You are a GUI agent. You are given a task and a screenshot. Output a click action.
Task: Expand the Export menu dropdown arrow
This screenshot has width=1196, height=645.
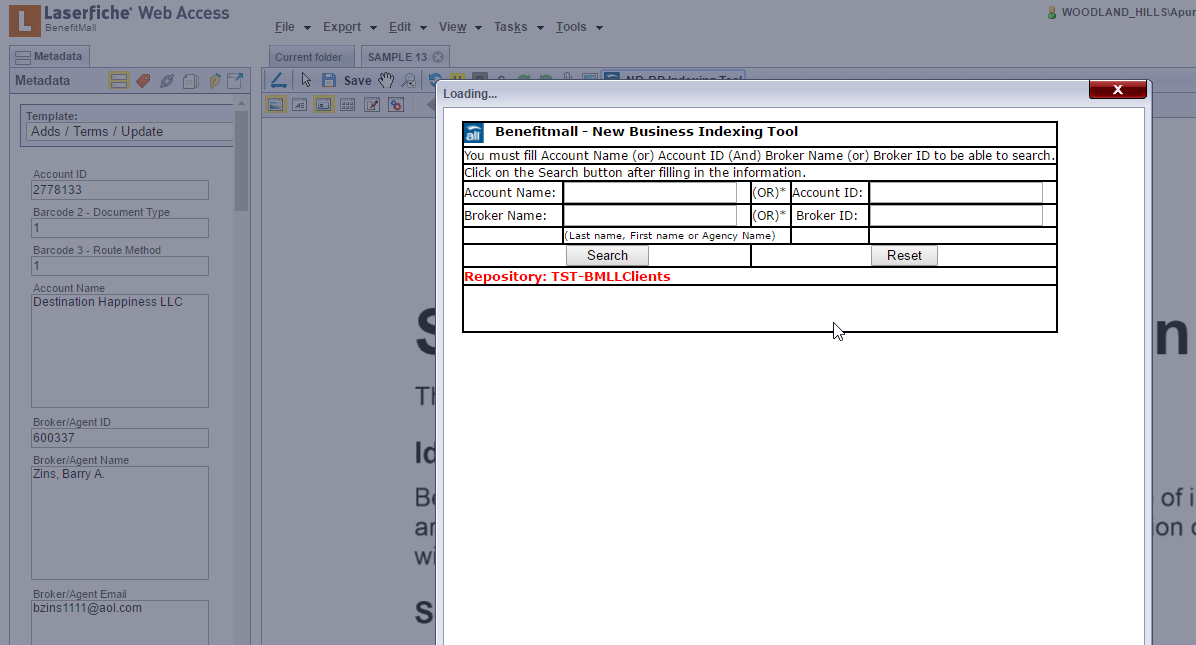coord(373,28)
